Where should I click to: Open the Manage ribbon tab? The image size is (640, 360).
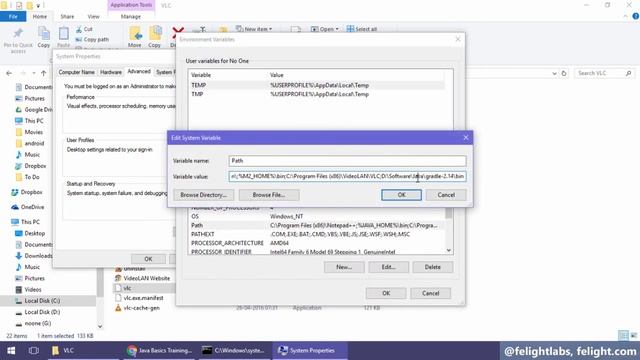[x=131, y=16]
